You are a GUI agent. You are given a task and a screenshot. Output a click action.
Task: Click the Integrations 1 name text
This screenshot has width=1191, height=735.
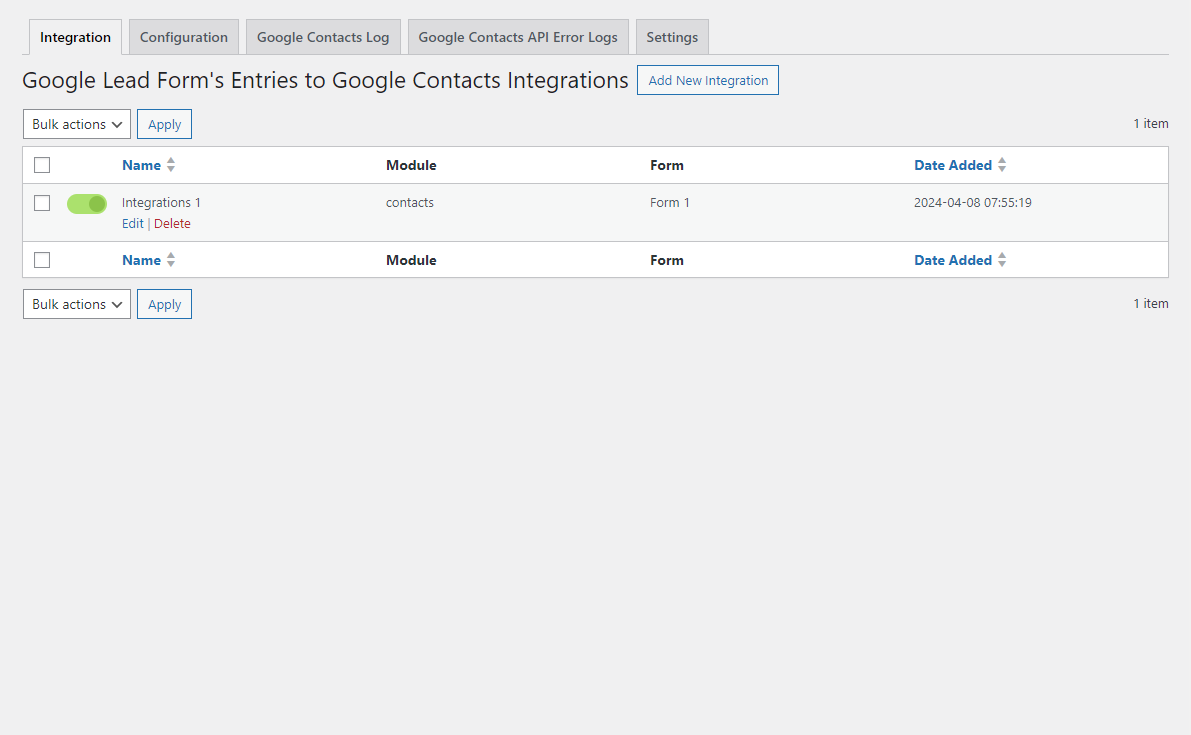tap(161, 203)
